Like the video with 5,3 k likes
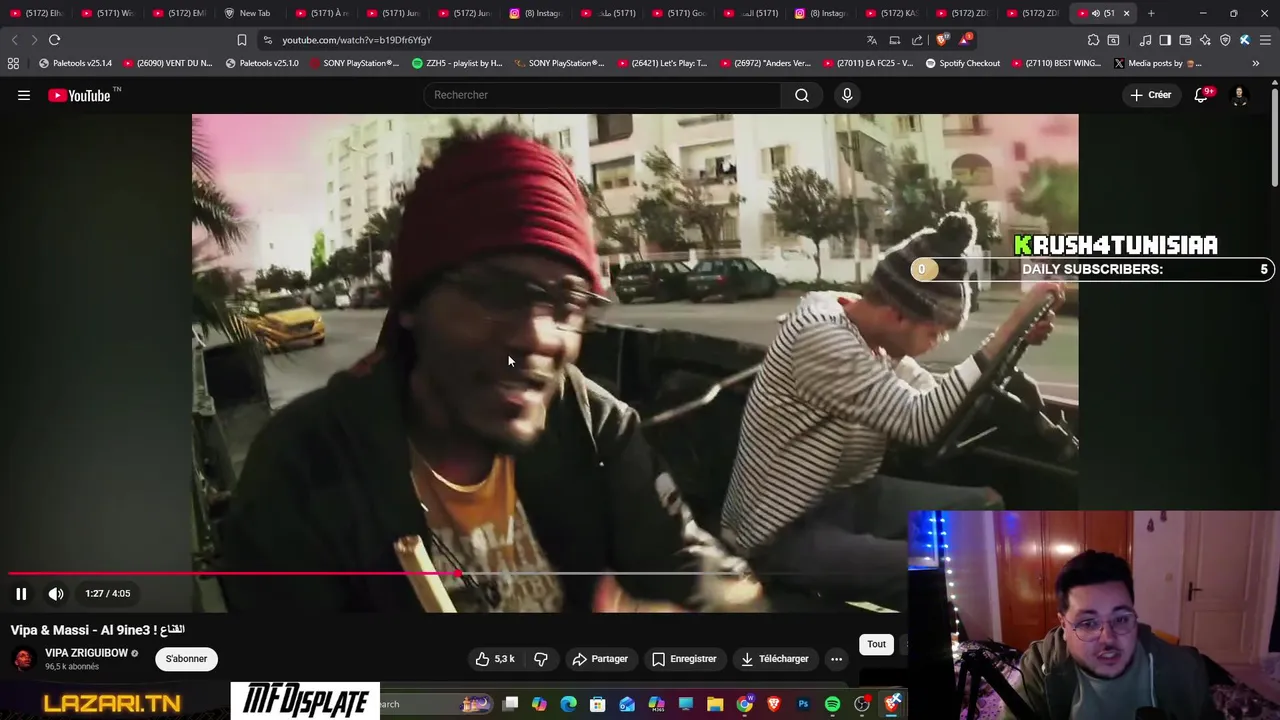This screenshot has height=720, width=1280. (496, 659)
